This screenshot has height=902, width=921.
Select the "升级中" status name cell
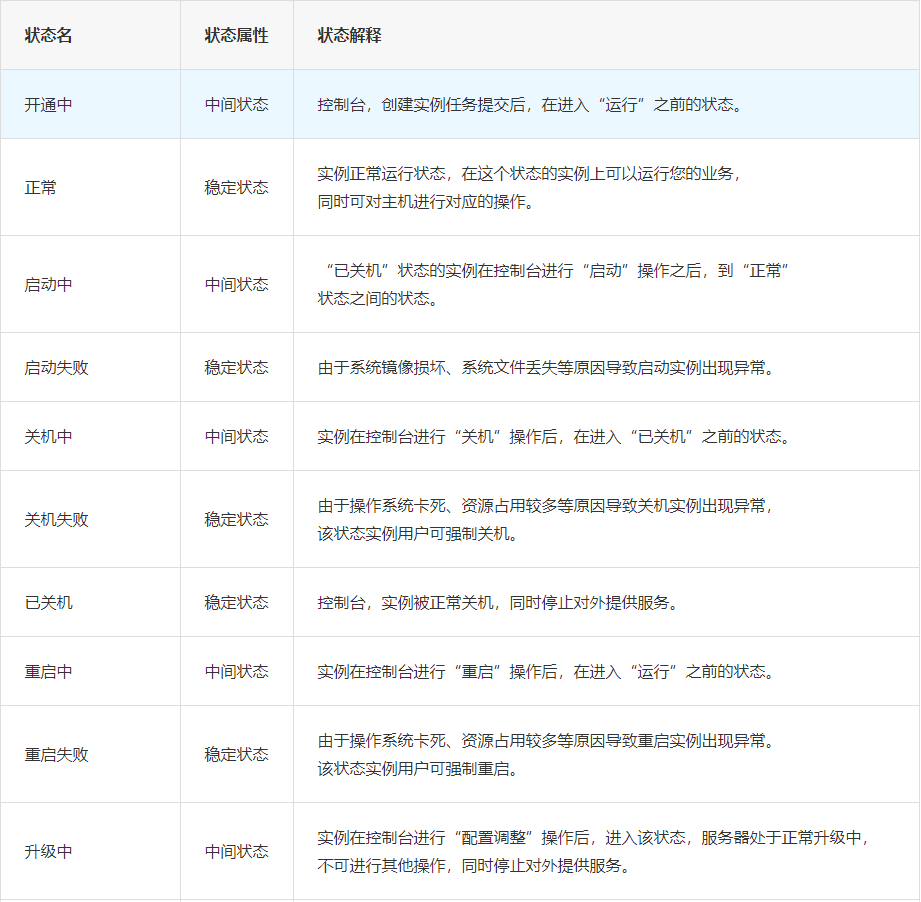tap(49, 851)
